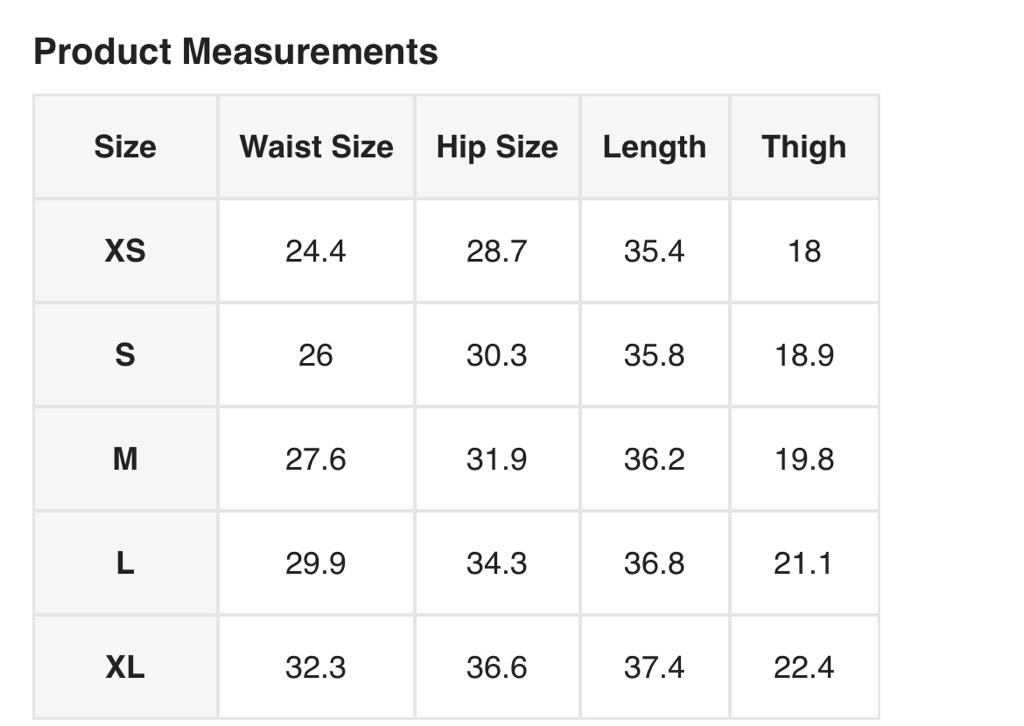Click the S size row label

click(x=125, y=355)
